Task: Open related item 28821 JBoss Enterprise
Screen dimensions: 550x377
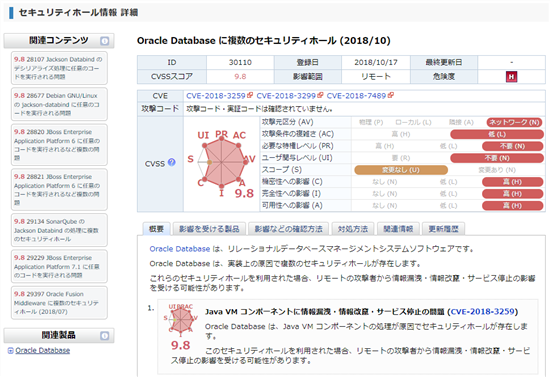Action: (x=59, y=189)
